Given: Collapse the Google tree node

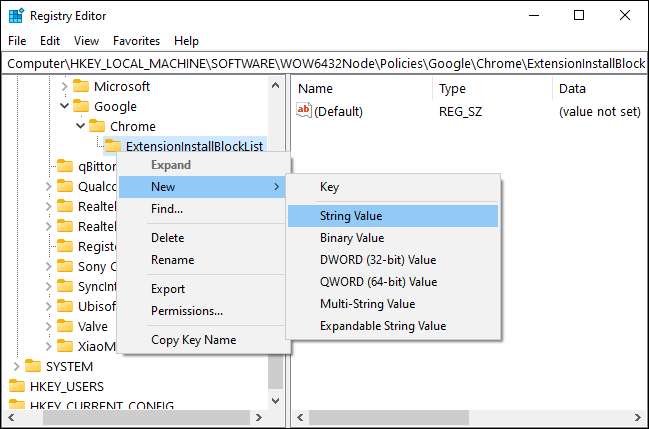Looking at the screenshot, I should 65,106.
